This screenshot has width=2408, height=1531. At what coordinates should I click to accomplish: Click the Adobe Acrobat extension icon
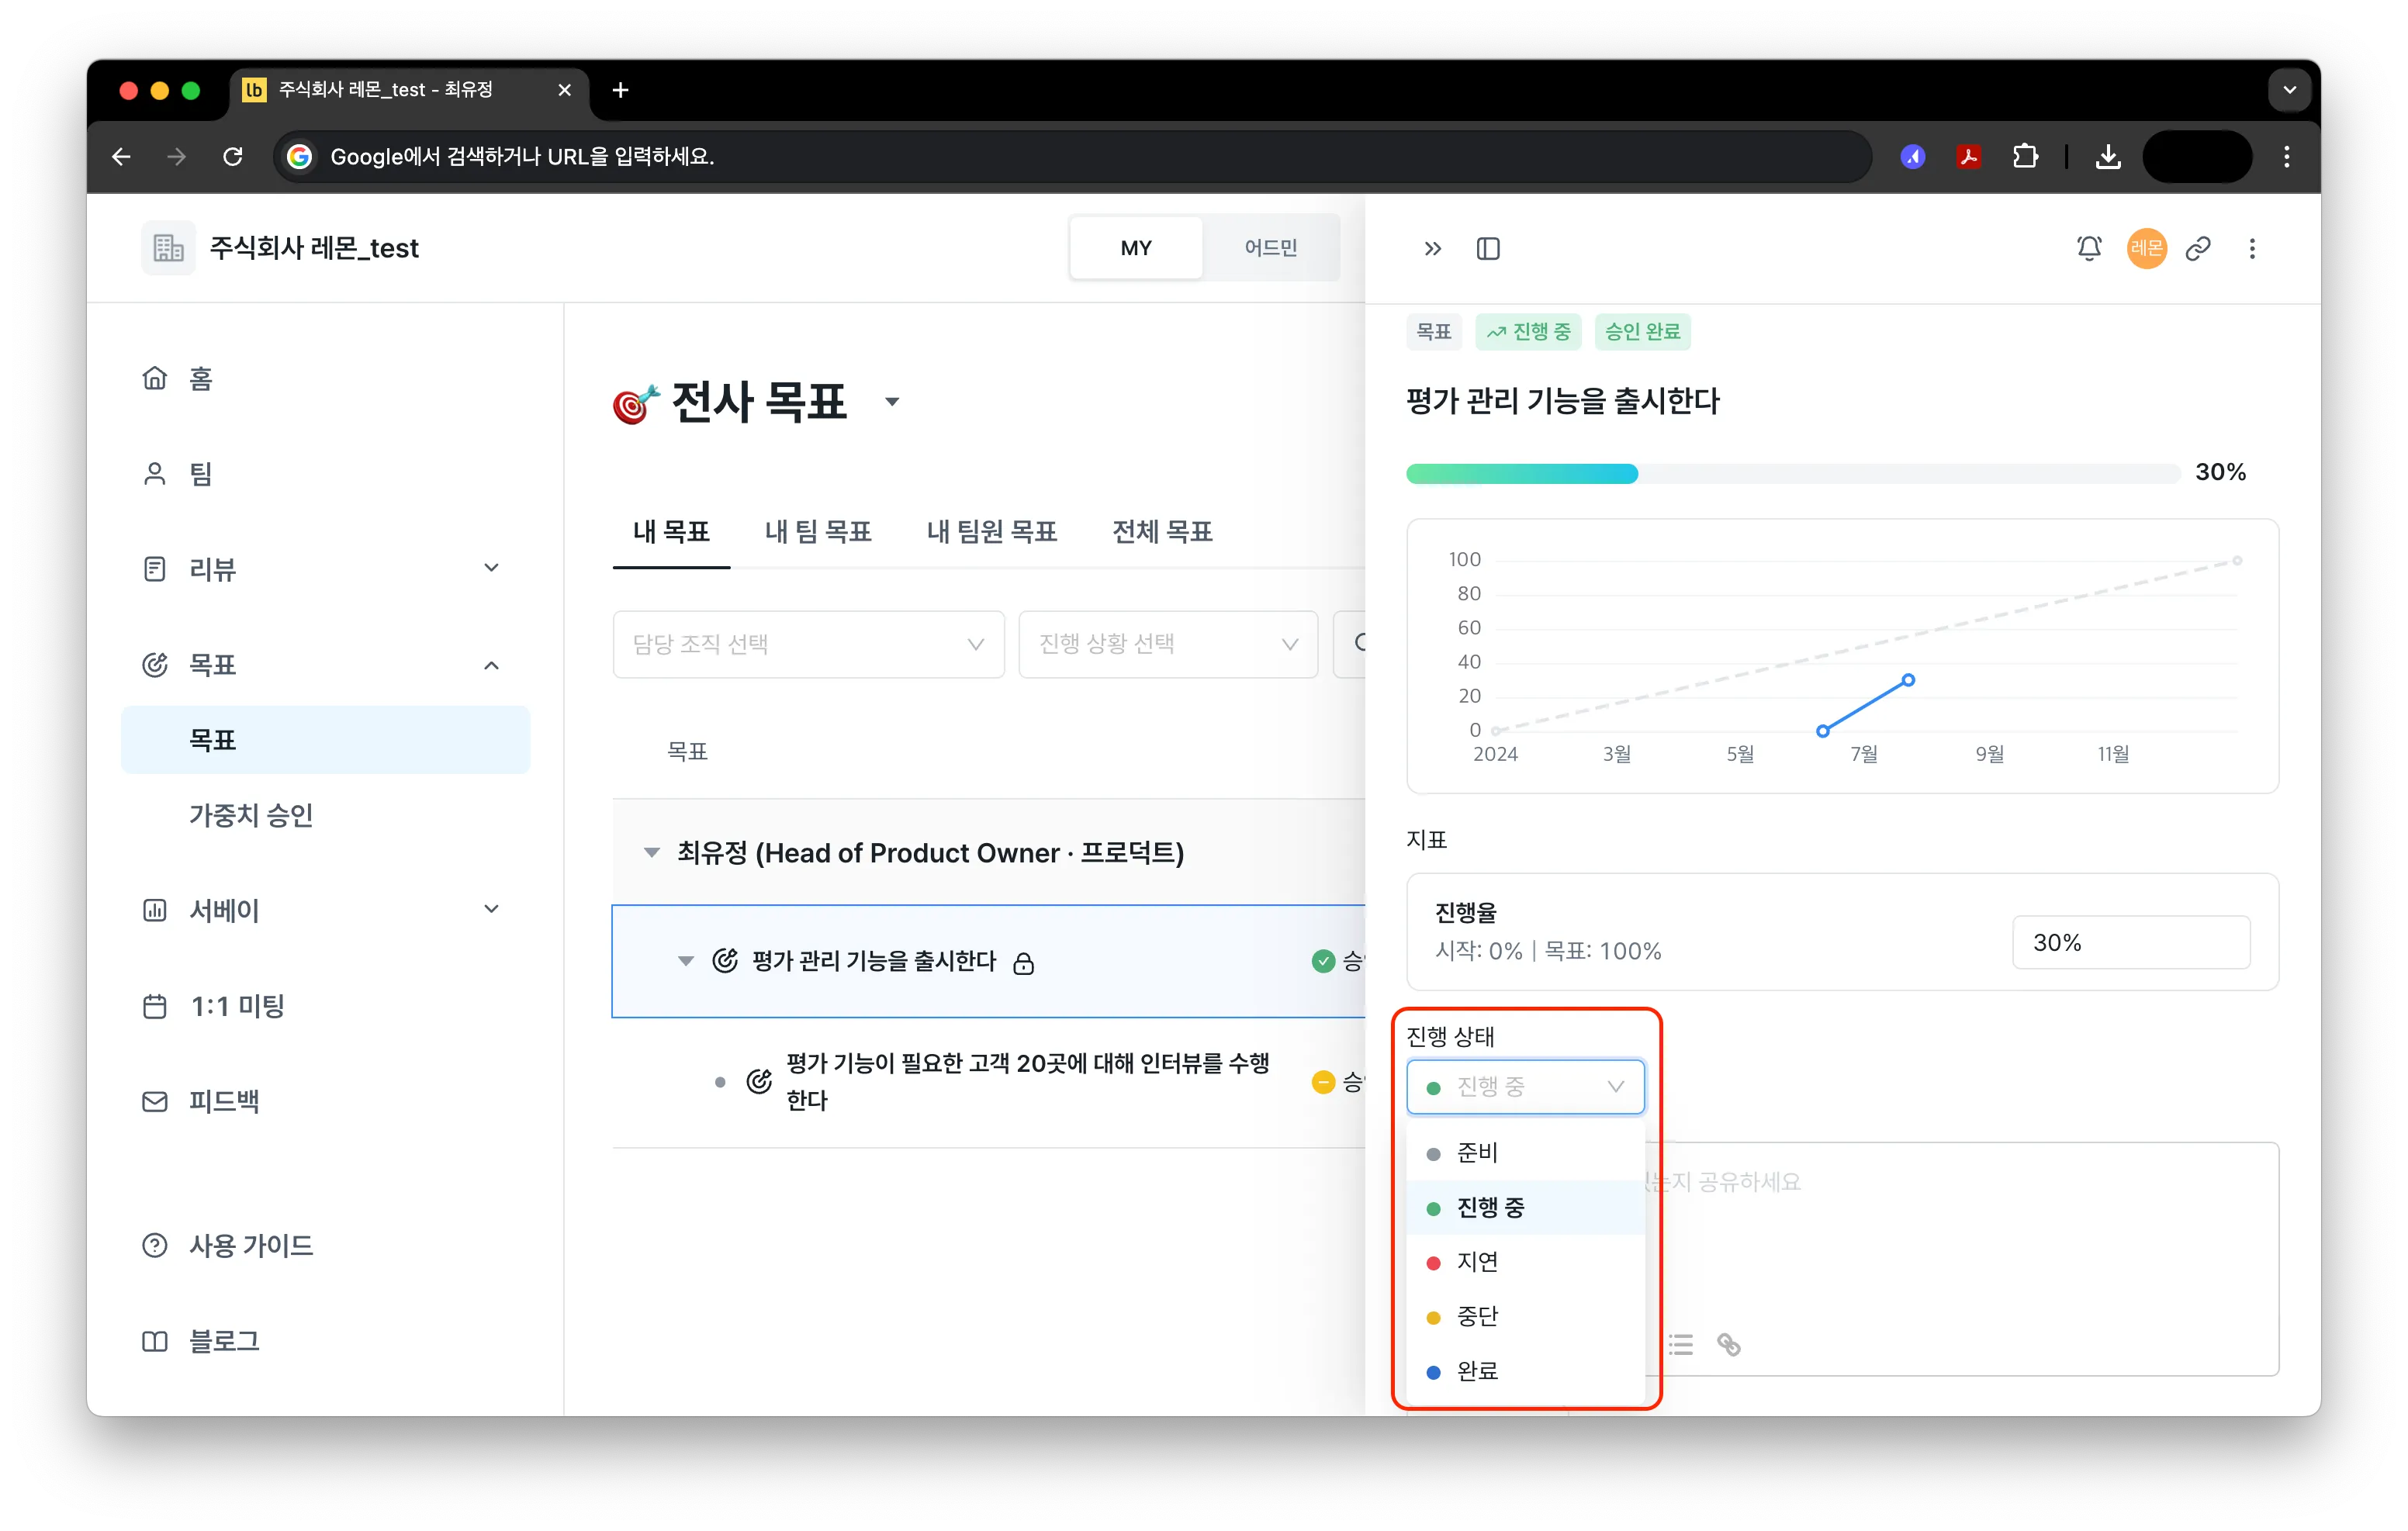pyautogui.click(x=1968, y=156)
